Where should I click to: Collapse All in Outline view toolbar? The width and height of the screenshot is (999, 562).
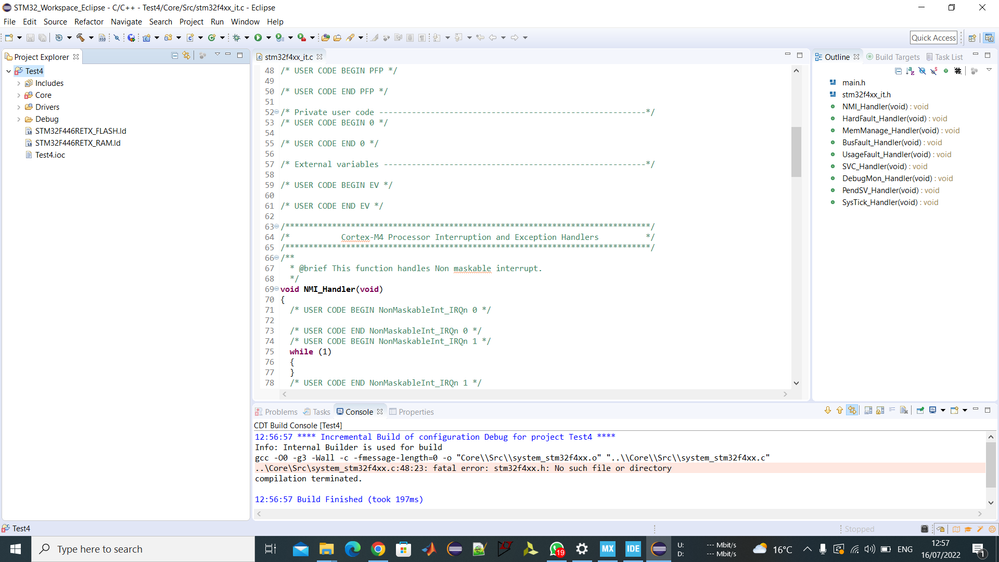[898, 71]
